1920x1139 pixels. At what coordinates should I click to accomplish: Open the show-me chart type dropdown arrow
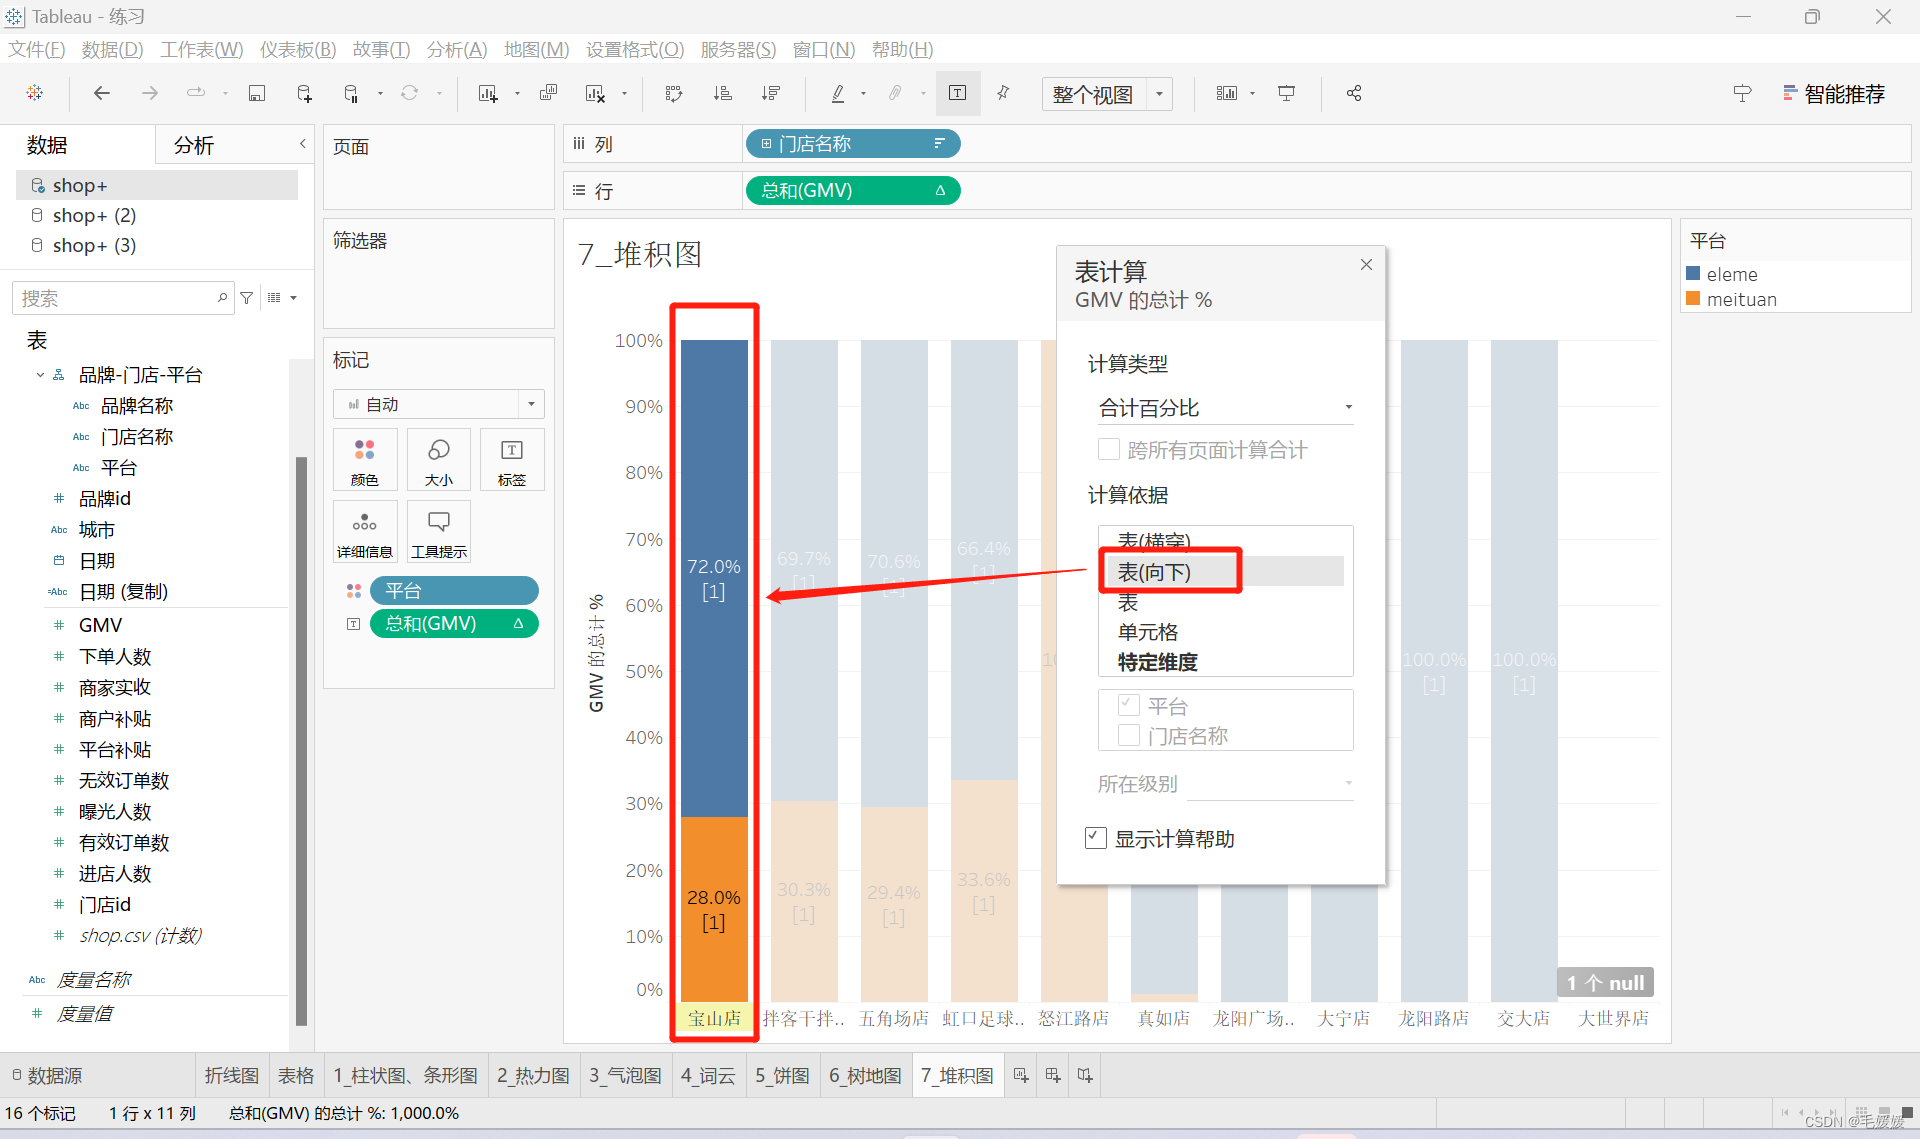(1252, 94)
